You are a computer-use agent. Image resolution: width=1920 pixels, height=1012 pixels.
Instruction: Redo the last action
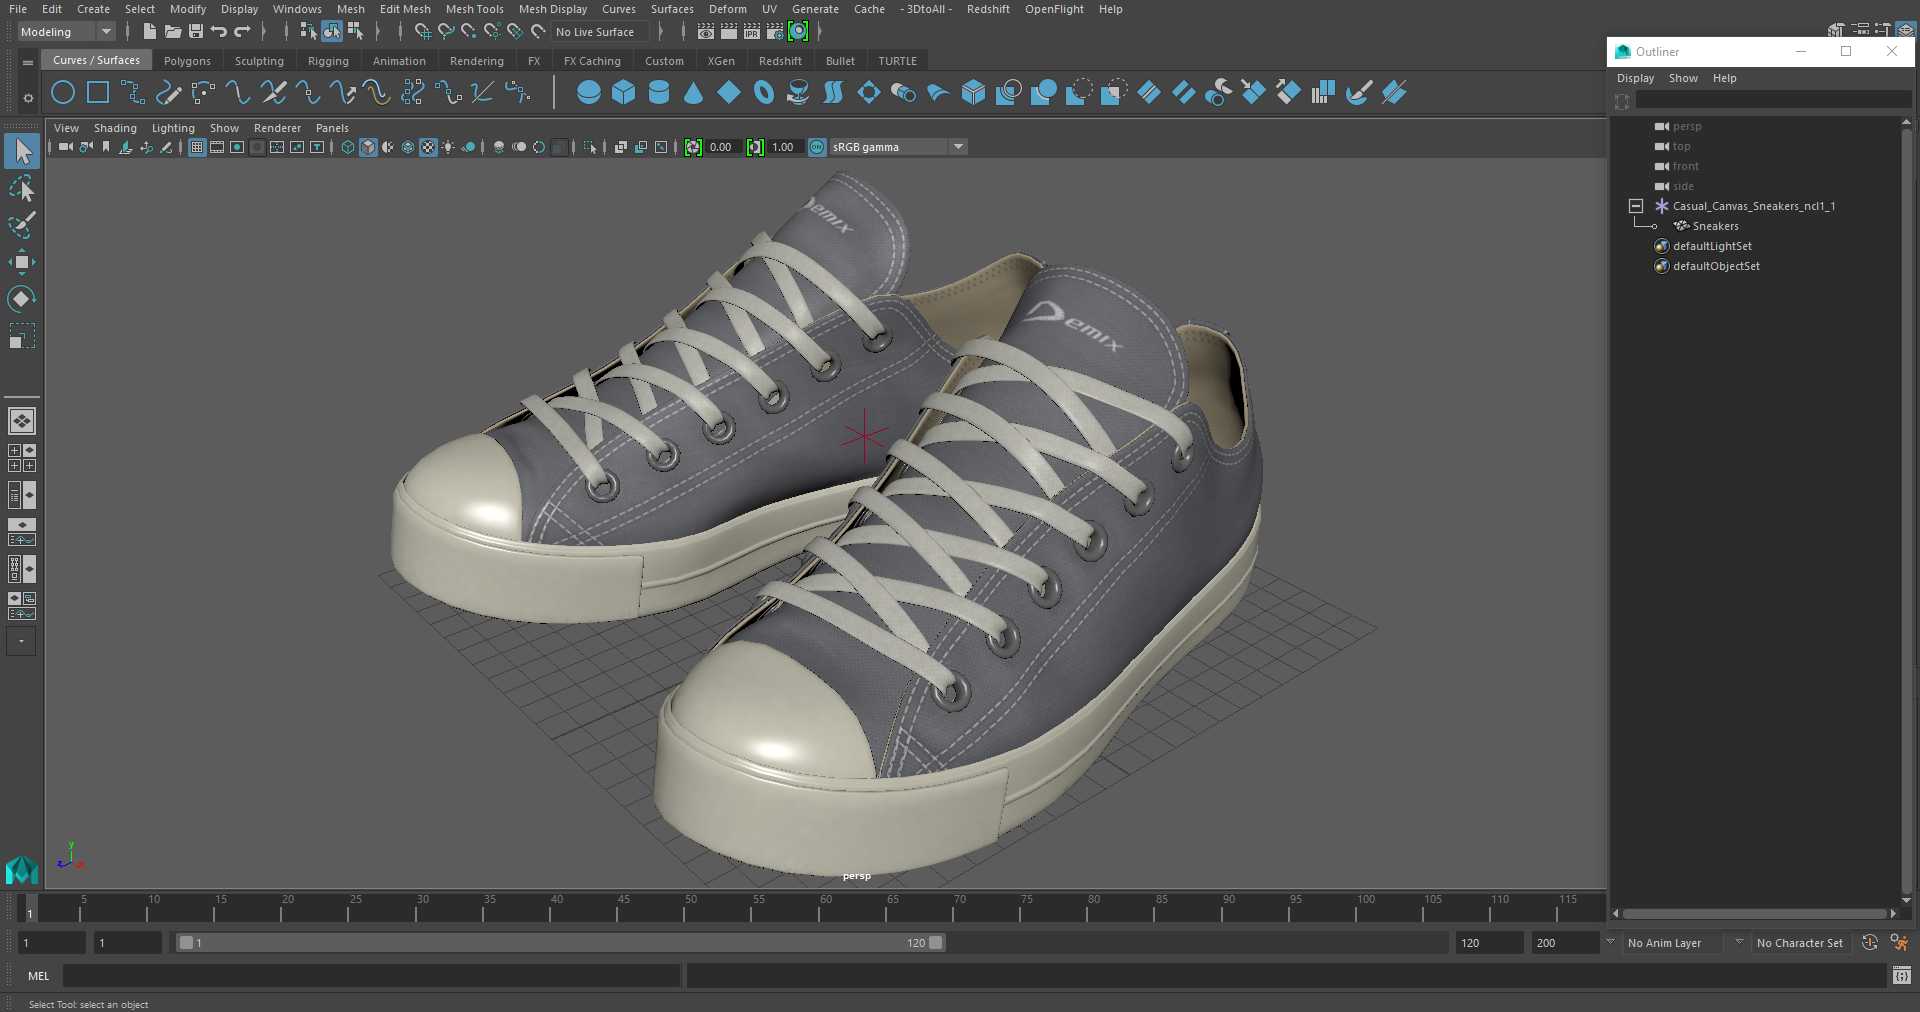(242, 32)
